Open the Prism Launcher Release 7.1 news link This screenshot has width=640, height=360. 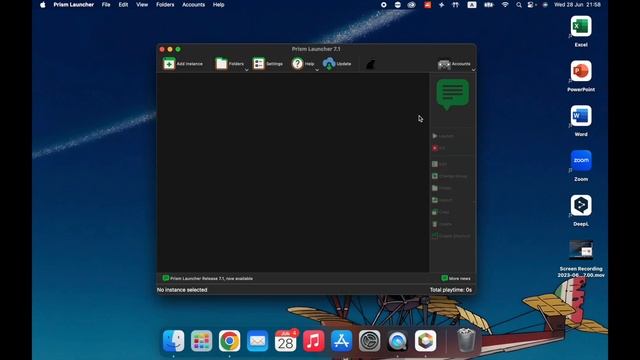(208, 278)
